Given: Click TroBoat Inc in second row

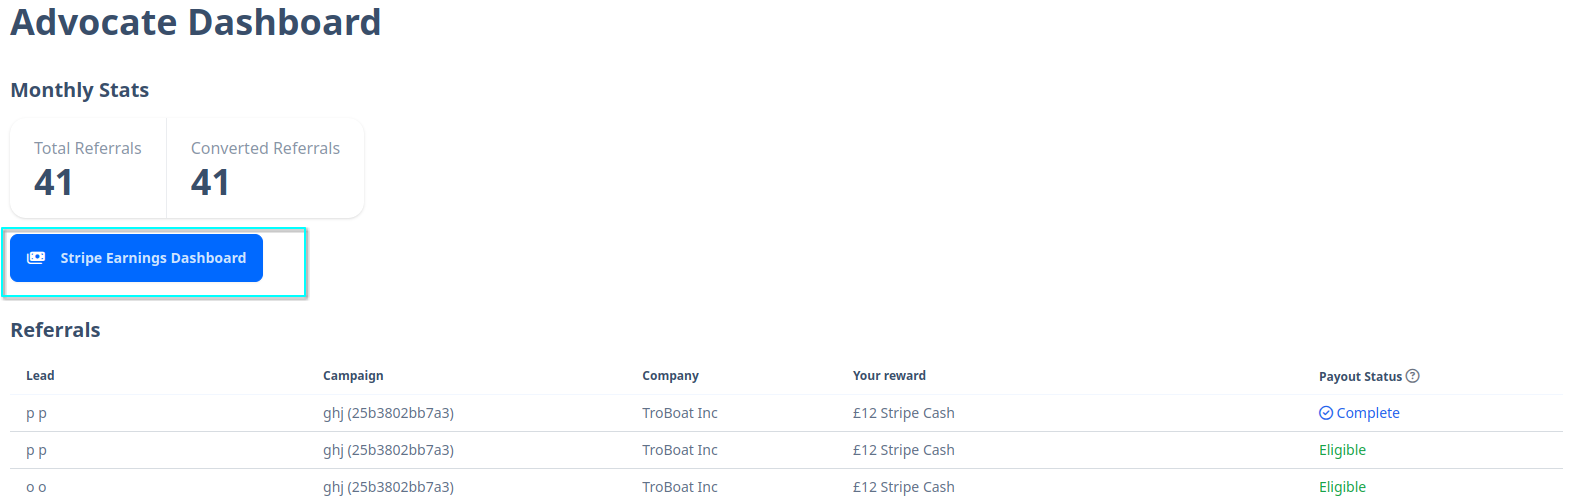Looking at the screenshot, I should coord(679,450).
